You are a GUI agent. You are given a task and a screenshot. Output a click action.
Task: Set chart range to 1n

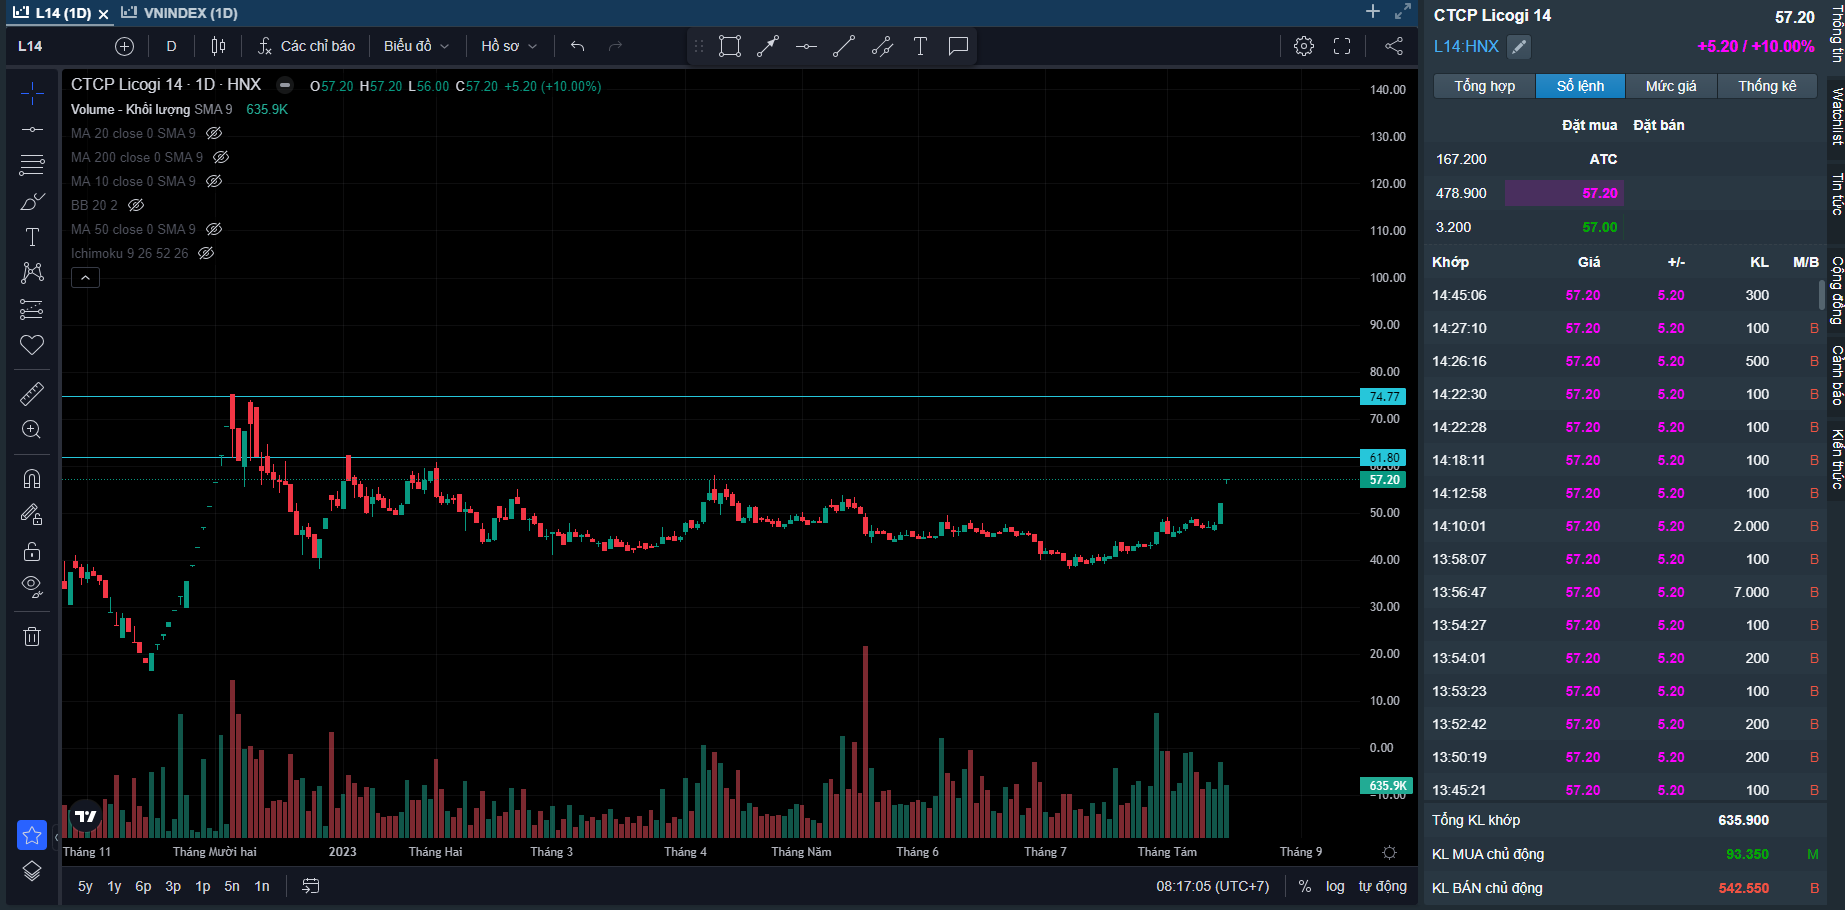coord(262,886)
